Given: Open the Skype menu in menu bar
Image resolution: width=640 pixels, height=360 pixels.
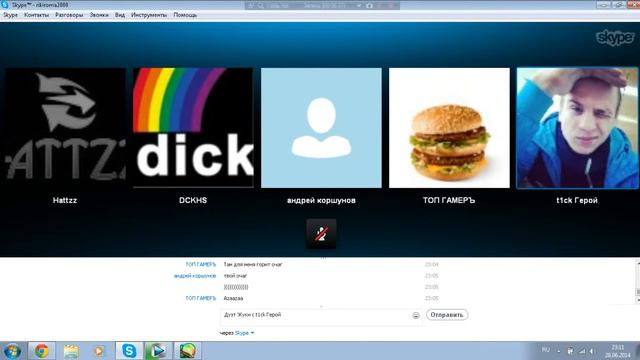Looking at the screenshot, I should coord(10,15).
